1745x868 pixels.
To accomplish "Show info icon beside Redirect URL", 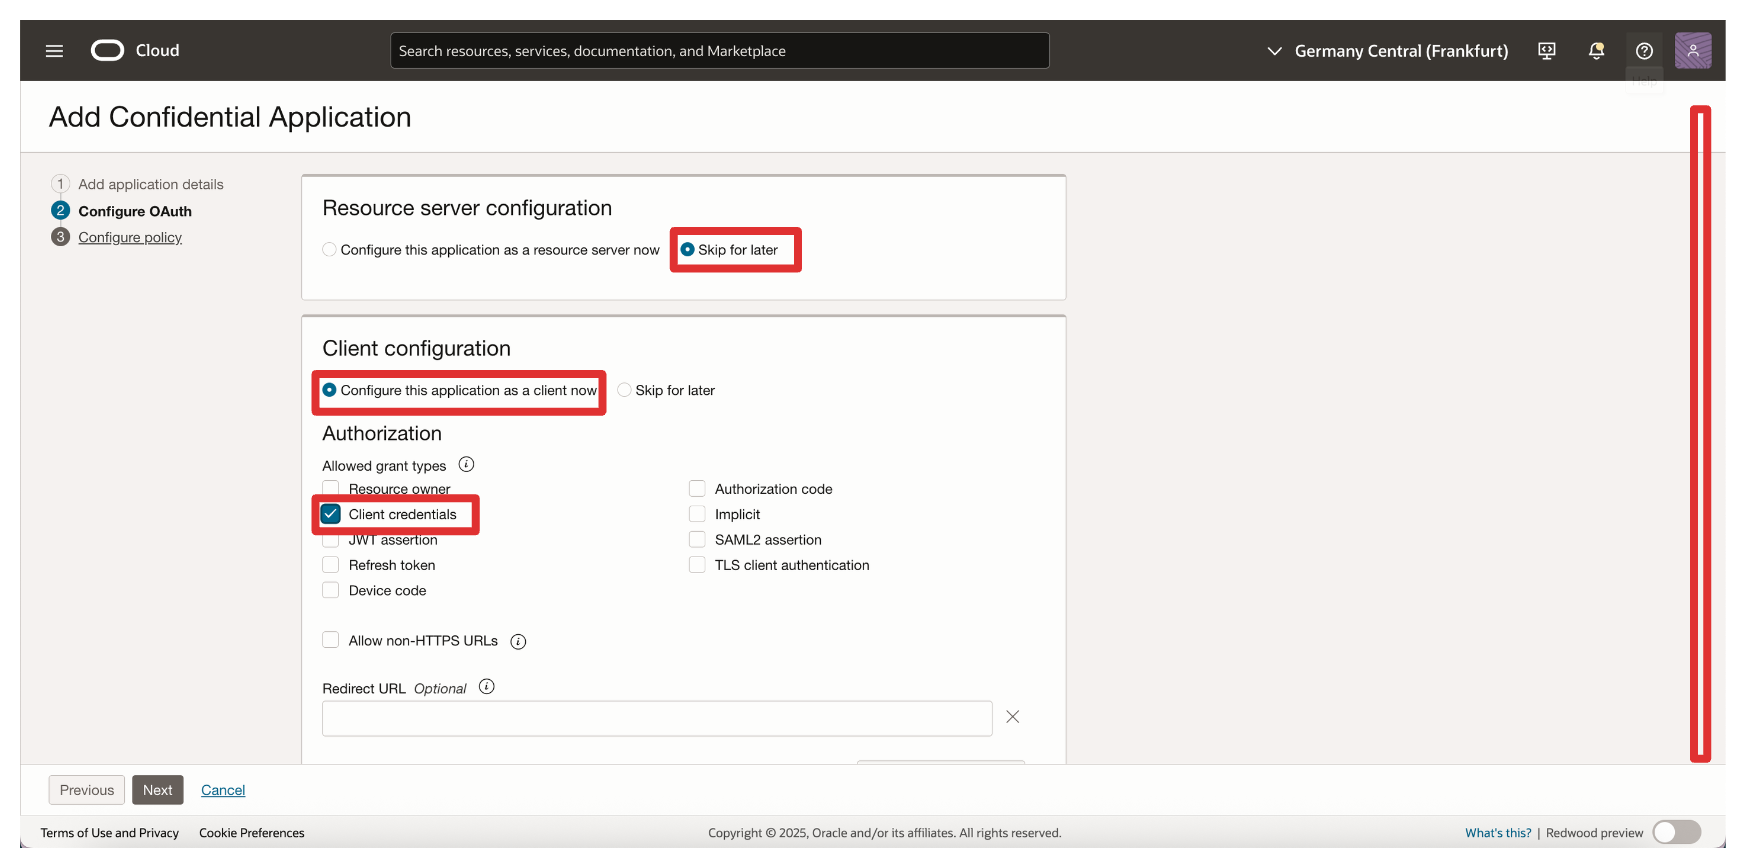I will tap(487, 687).
